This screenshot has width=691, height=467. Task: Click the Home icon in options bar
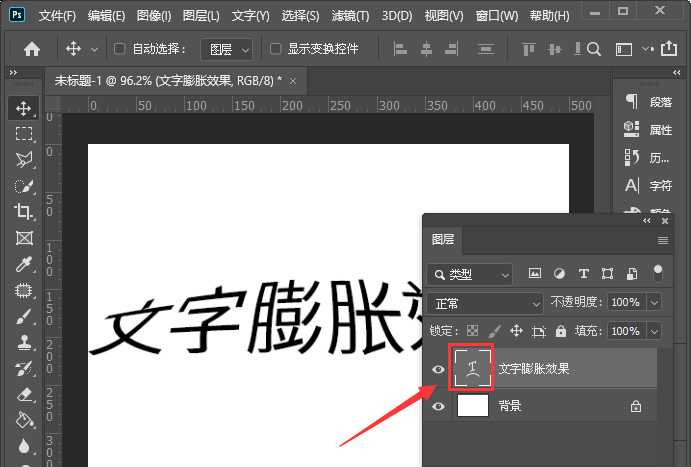(32, 48)
